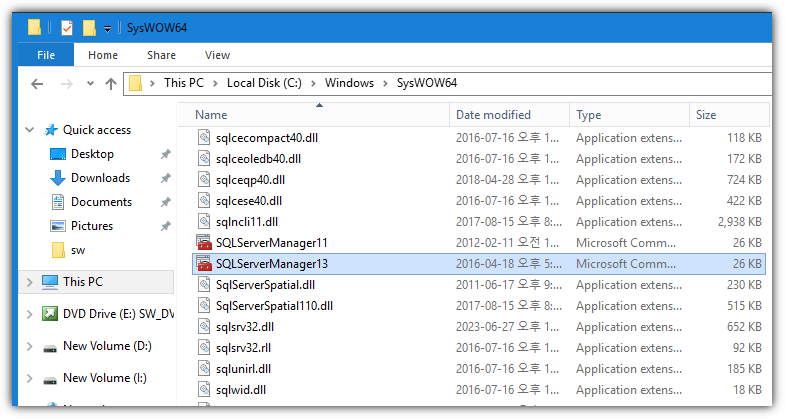The height and width of the screenshot is (419, 785).
Task: Switch to the View ribbon tab
Action: tap(217, 55)
